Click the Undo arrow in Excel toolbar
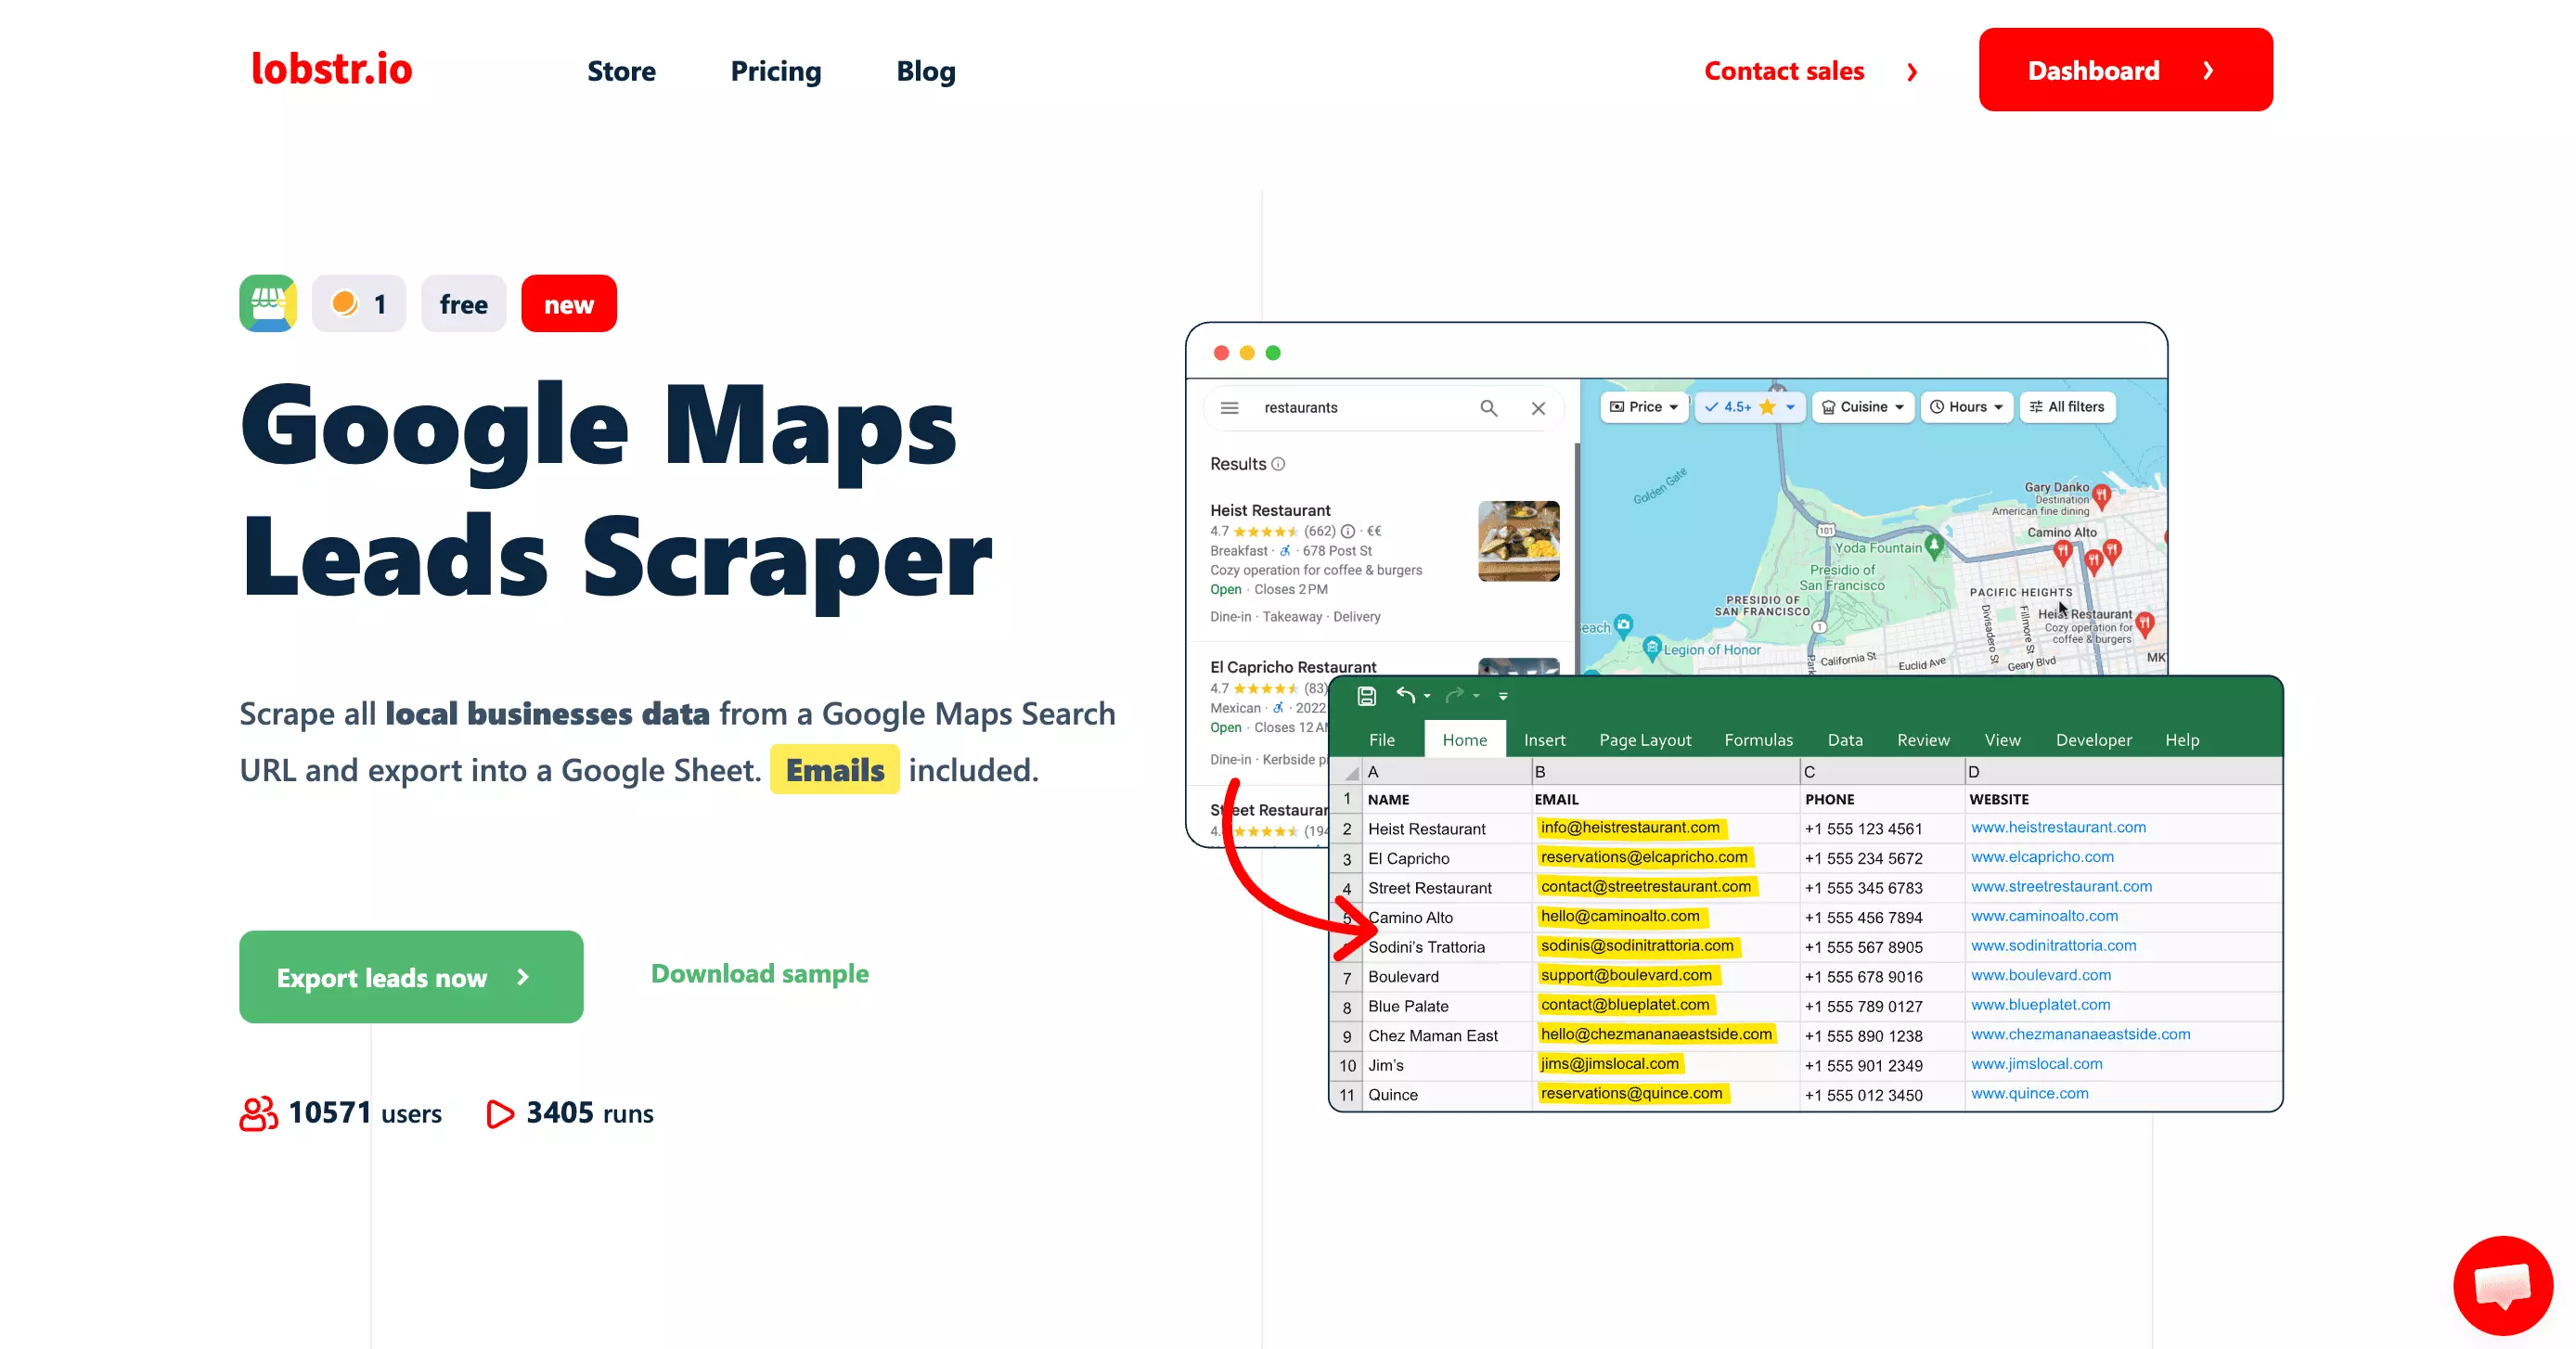The image size is (2576, 1349). [1406, 695]
